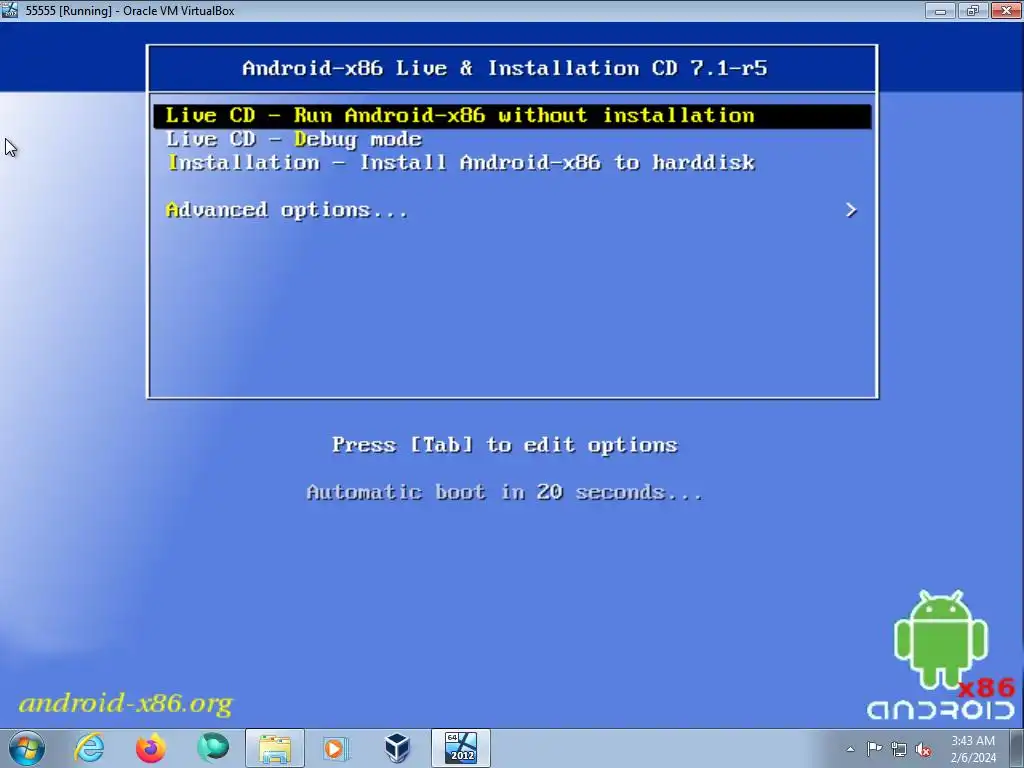This screenshot has width=1024, height=768.
Task: Open the media player taskbar icon
Action: tap(336, 748)
